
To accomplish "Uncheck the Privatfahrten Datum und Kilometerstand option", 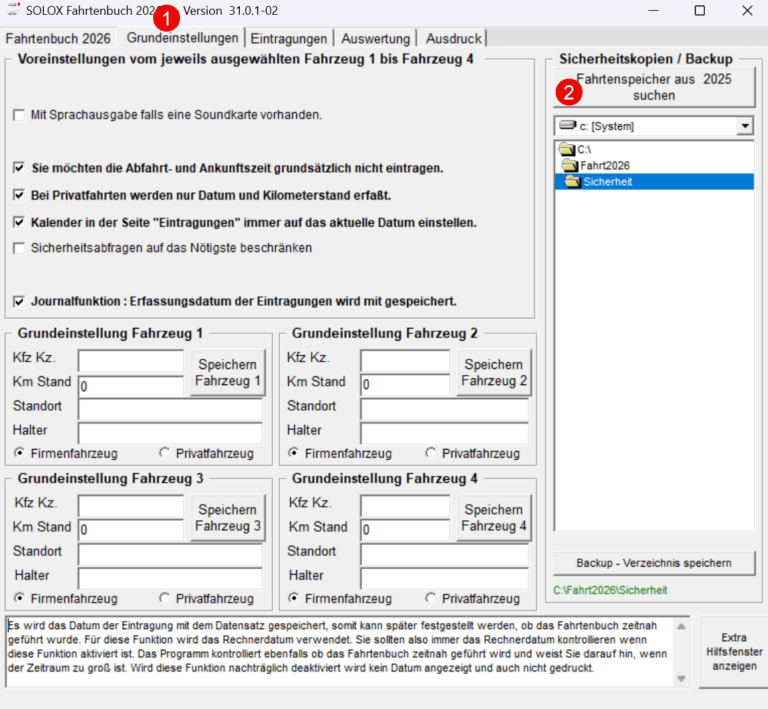I will click(x=19, y=195).
